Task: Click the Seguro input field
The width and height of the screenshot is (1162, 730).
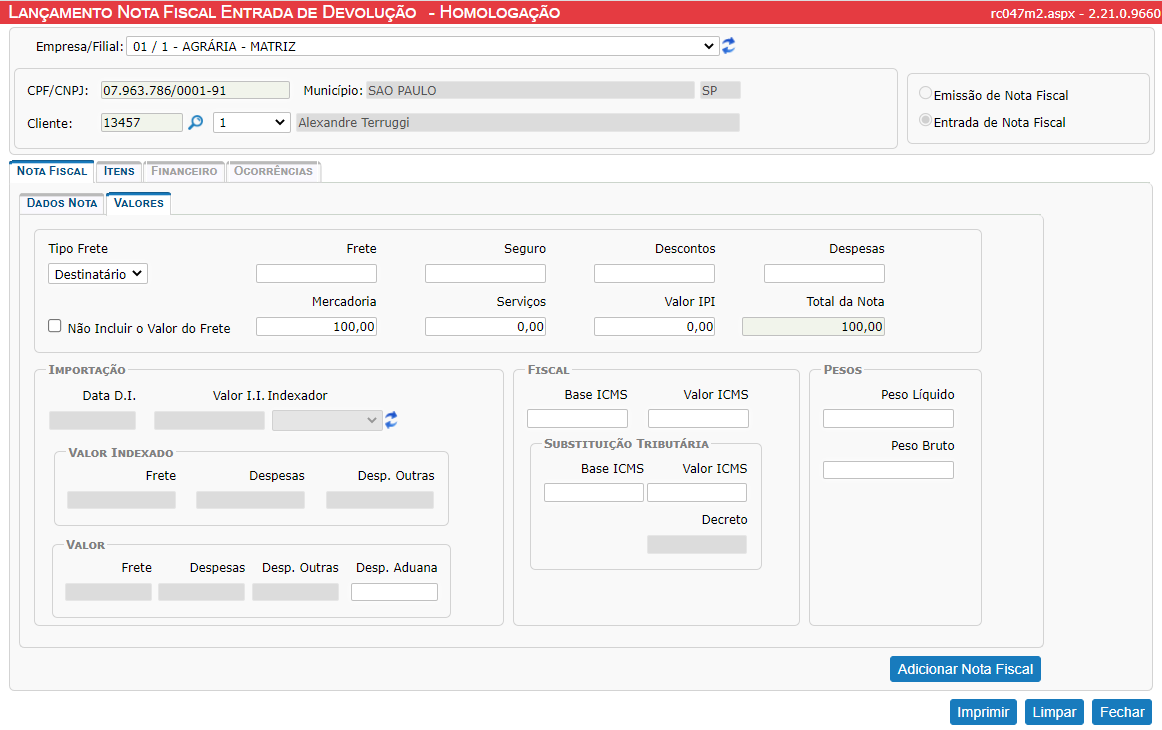Action: pyautogui.click(x=485, y=273)
